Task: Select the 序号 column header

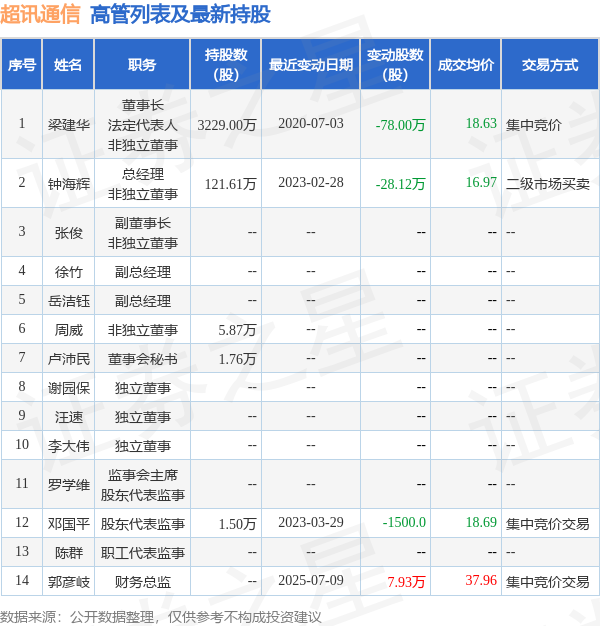Action: click(22, 64)
